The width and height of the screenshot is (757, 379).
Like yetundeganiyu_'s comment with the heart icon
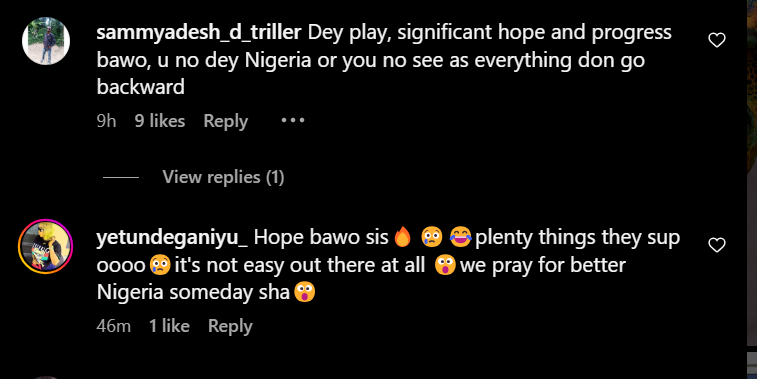(x=716, y=245)
